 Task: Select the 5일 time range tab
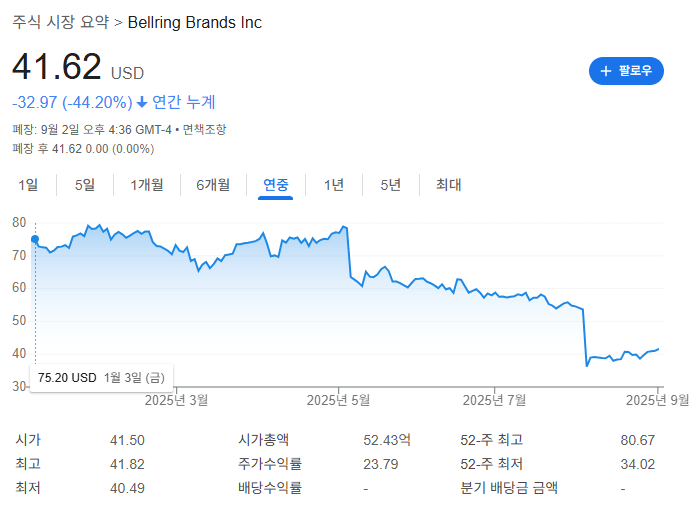[x=85, y=184]
